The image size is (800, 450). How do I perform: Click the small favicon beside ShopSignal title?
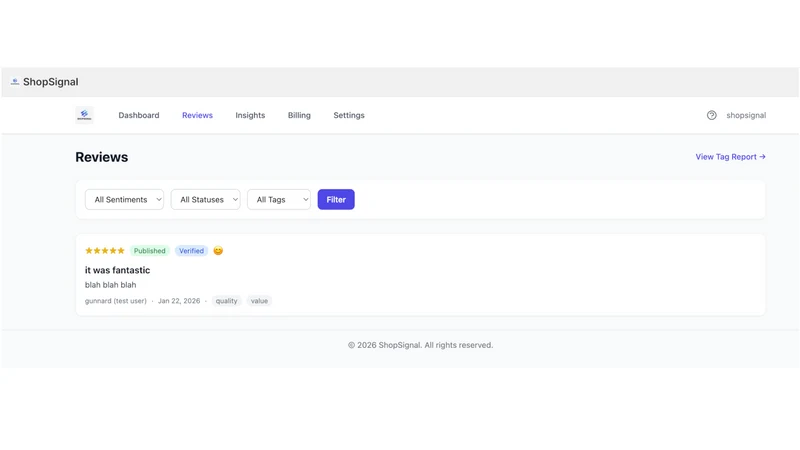(15, 82)
